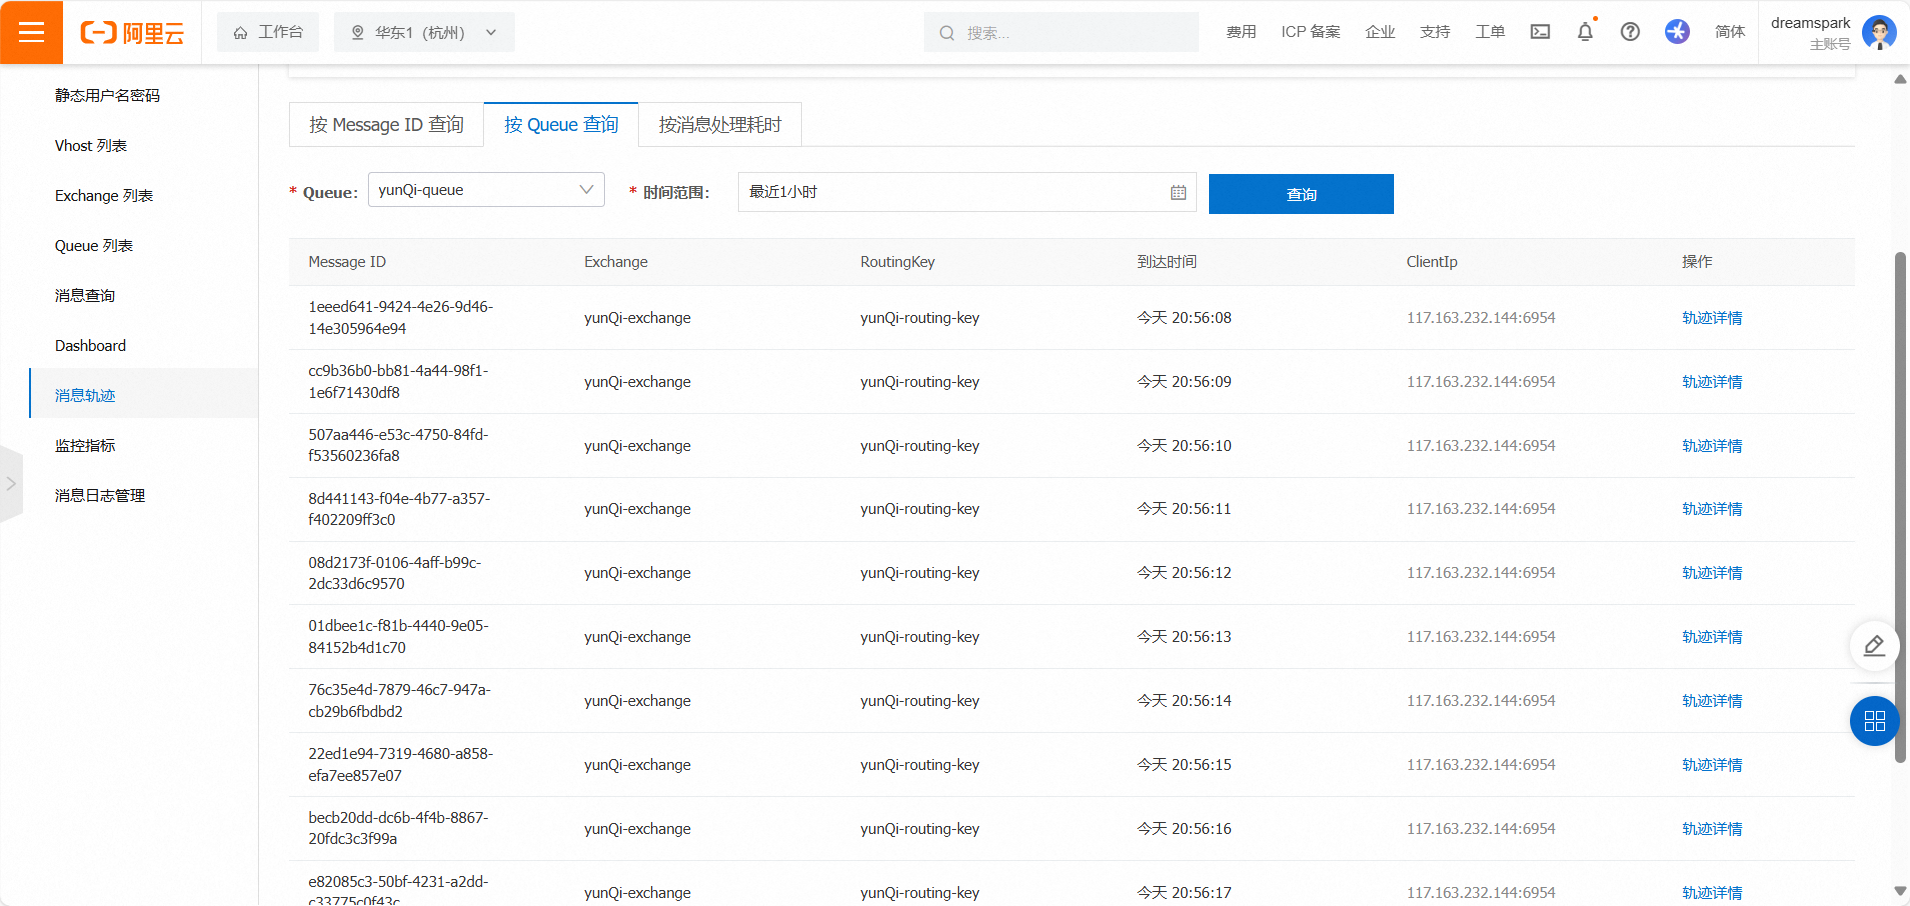Click the top search box
The width and height of the screenshot is (1910, 906).
pyautogui.click(x=1061, y=32)
